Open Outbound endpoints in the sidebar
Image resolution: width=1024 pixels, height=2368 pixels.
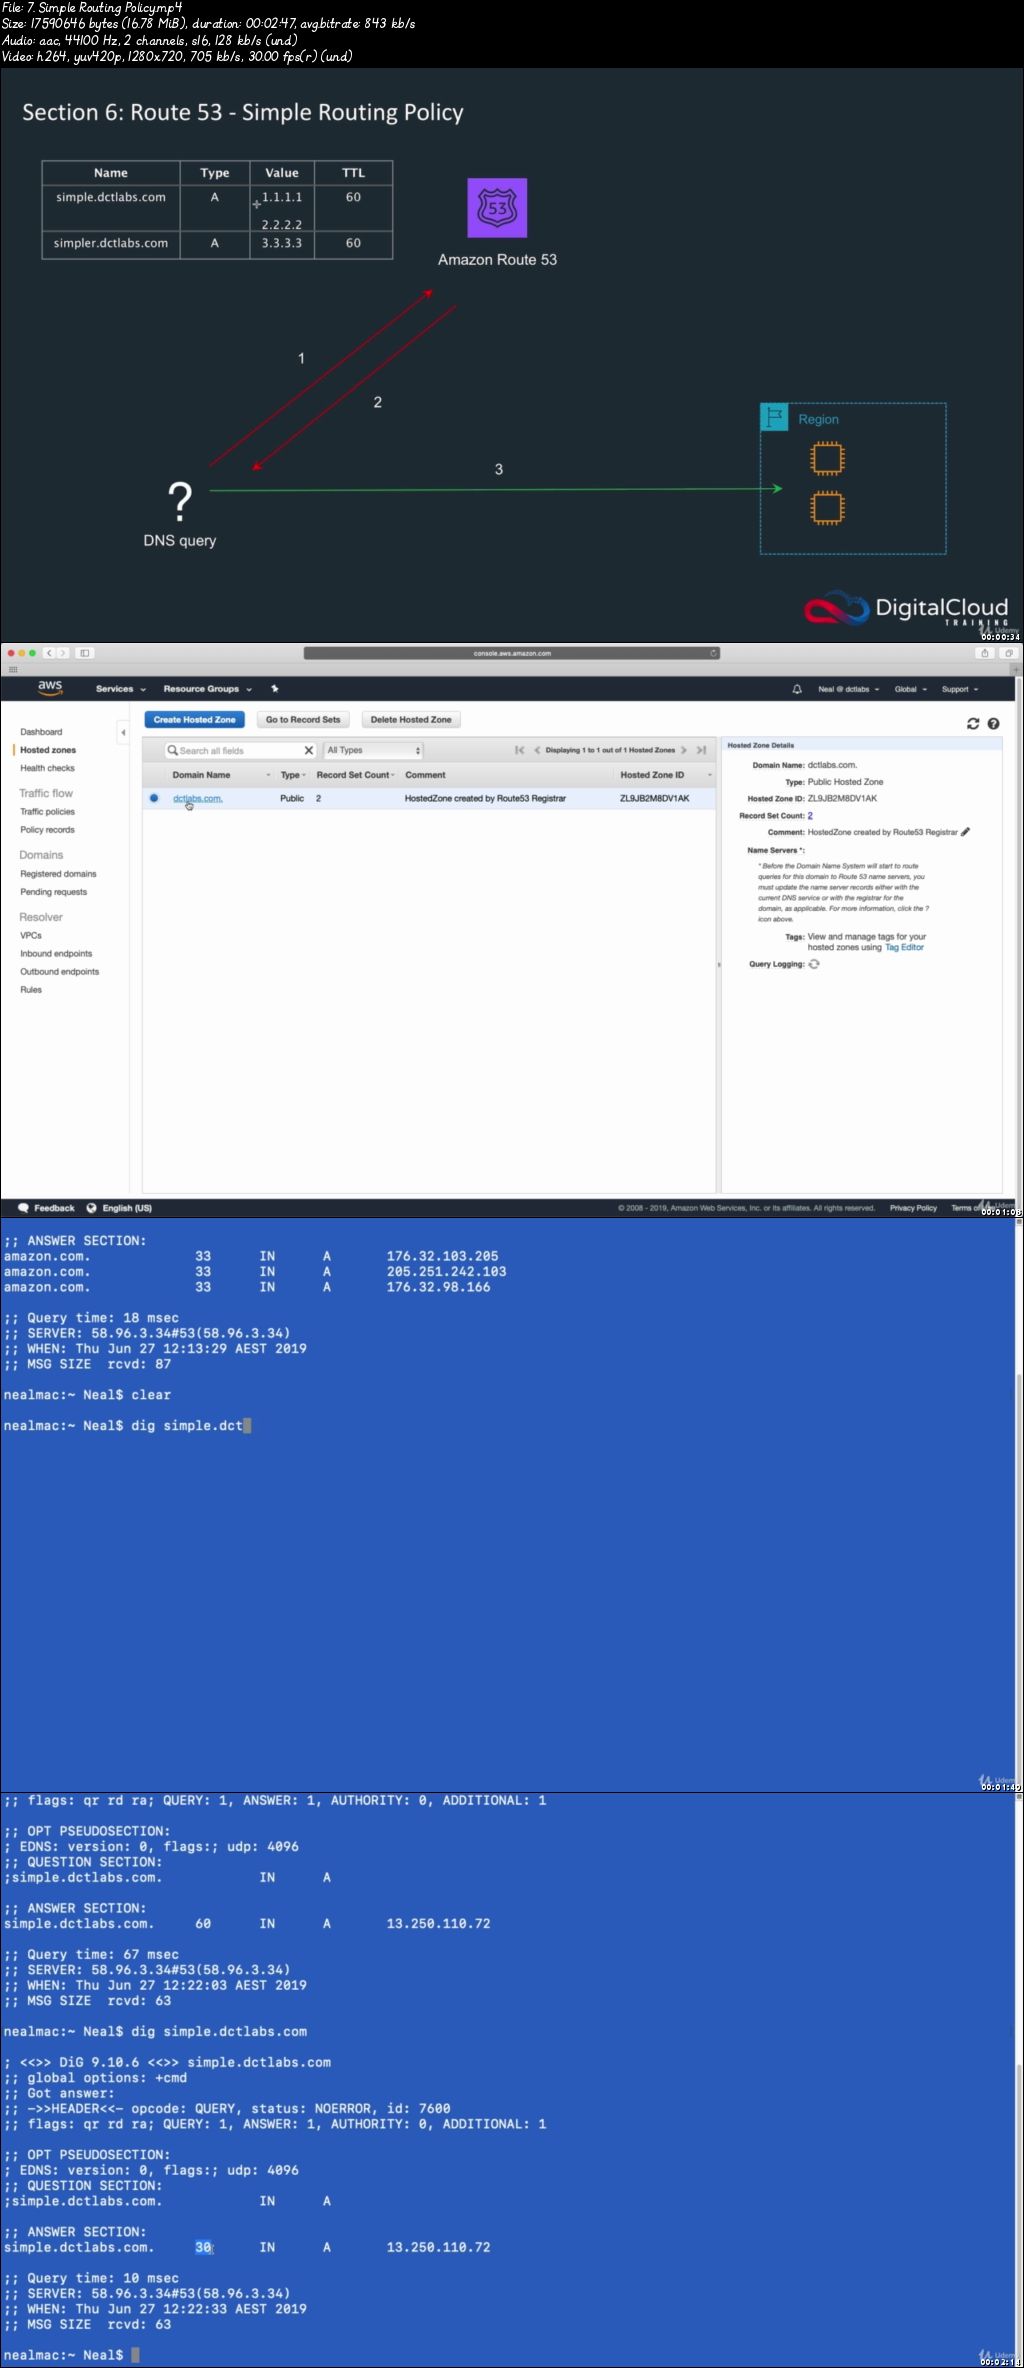click(x=60, y=972)
